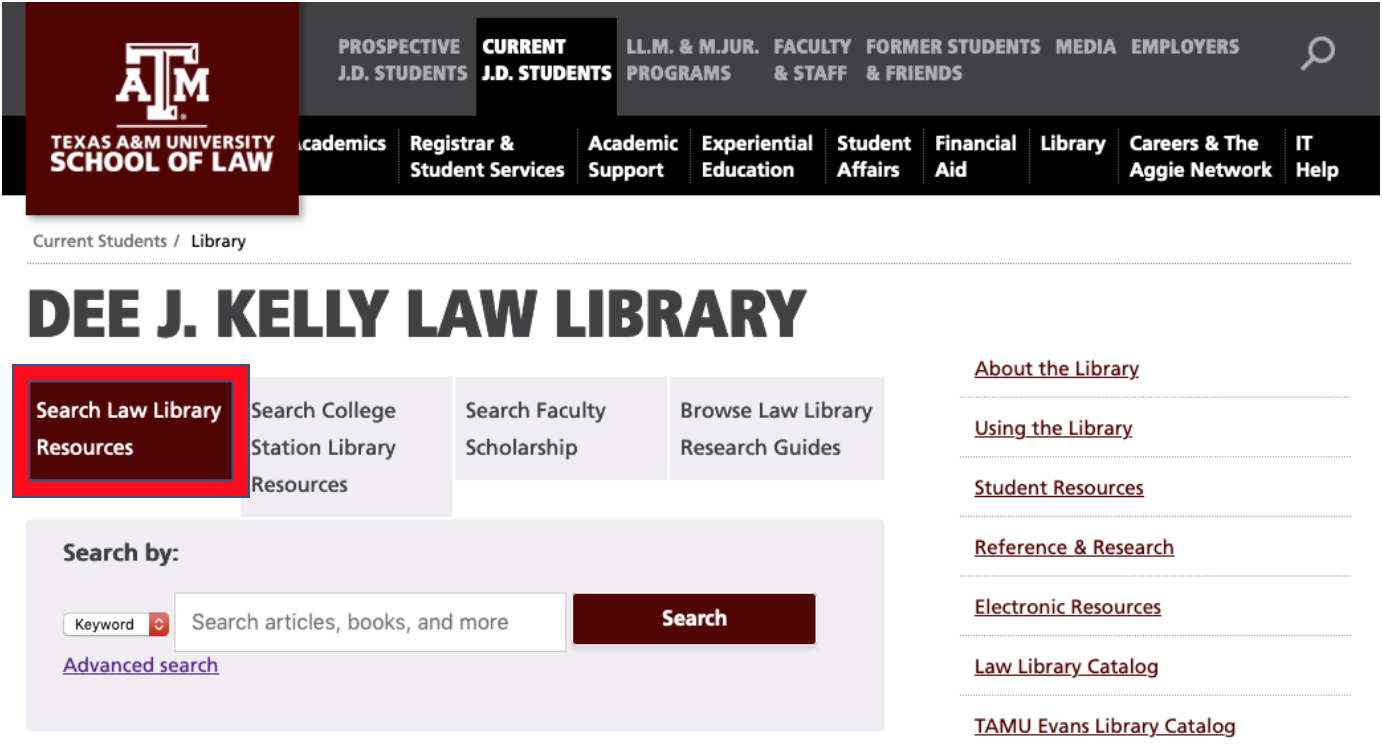This screenshot has width=1382, height=746.
Task: Click the IT Help navigation item
Action: (1317, 157)
